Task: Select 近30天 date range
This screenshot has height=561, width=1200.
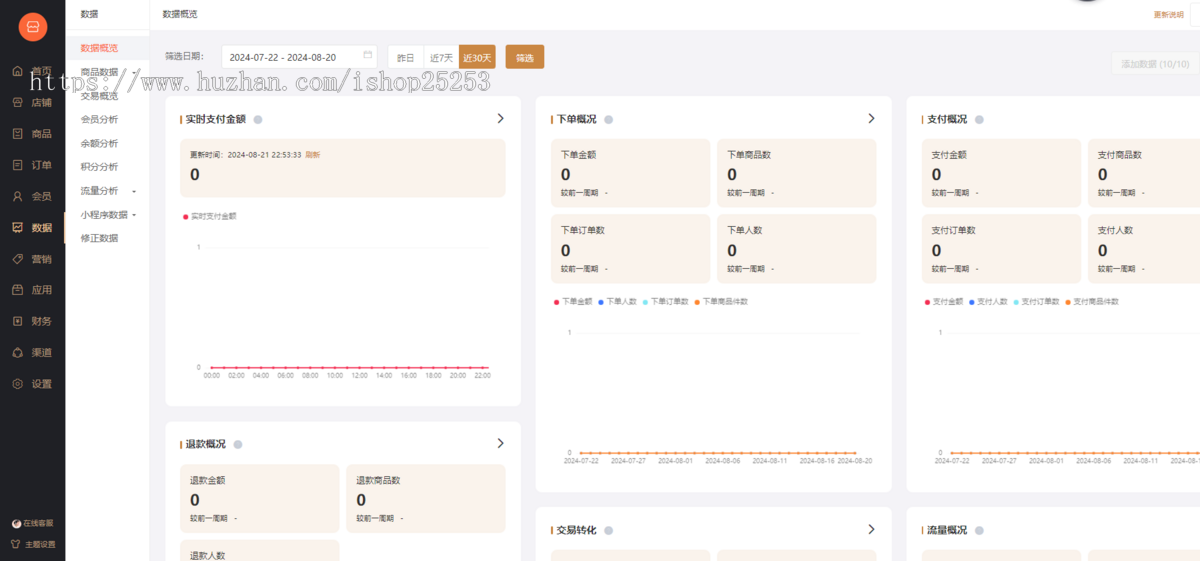Action: [x=477, y=58]
